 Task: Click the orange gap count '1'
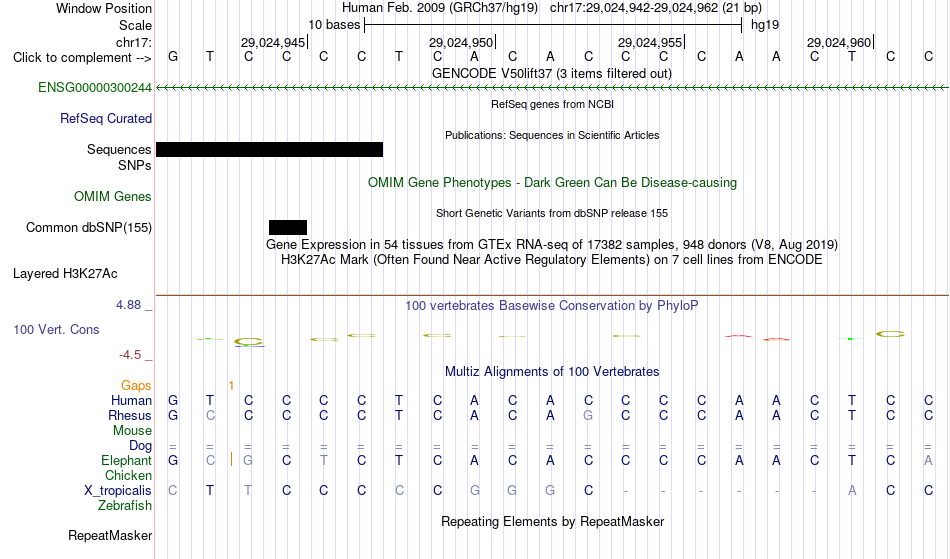tap(231, 386)
